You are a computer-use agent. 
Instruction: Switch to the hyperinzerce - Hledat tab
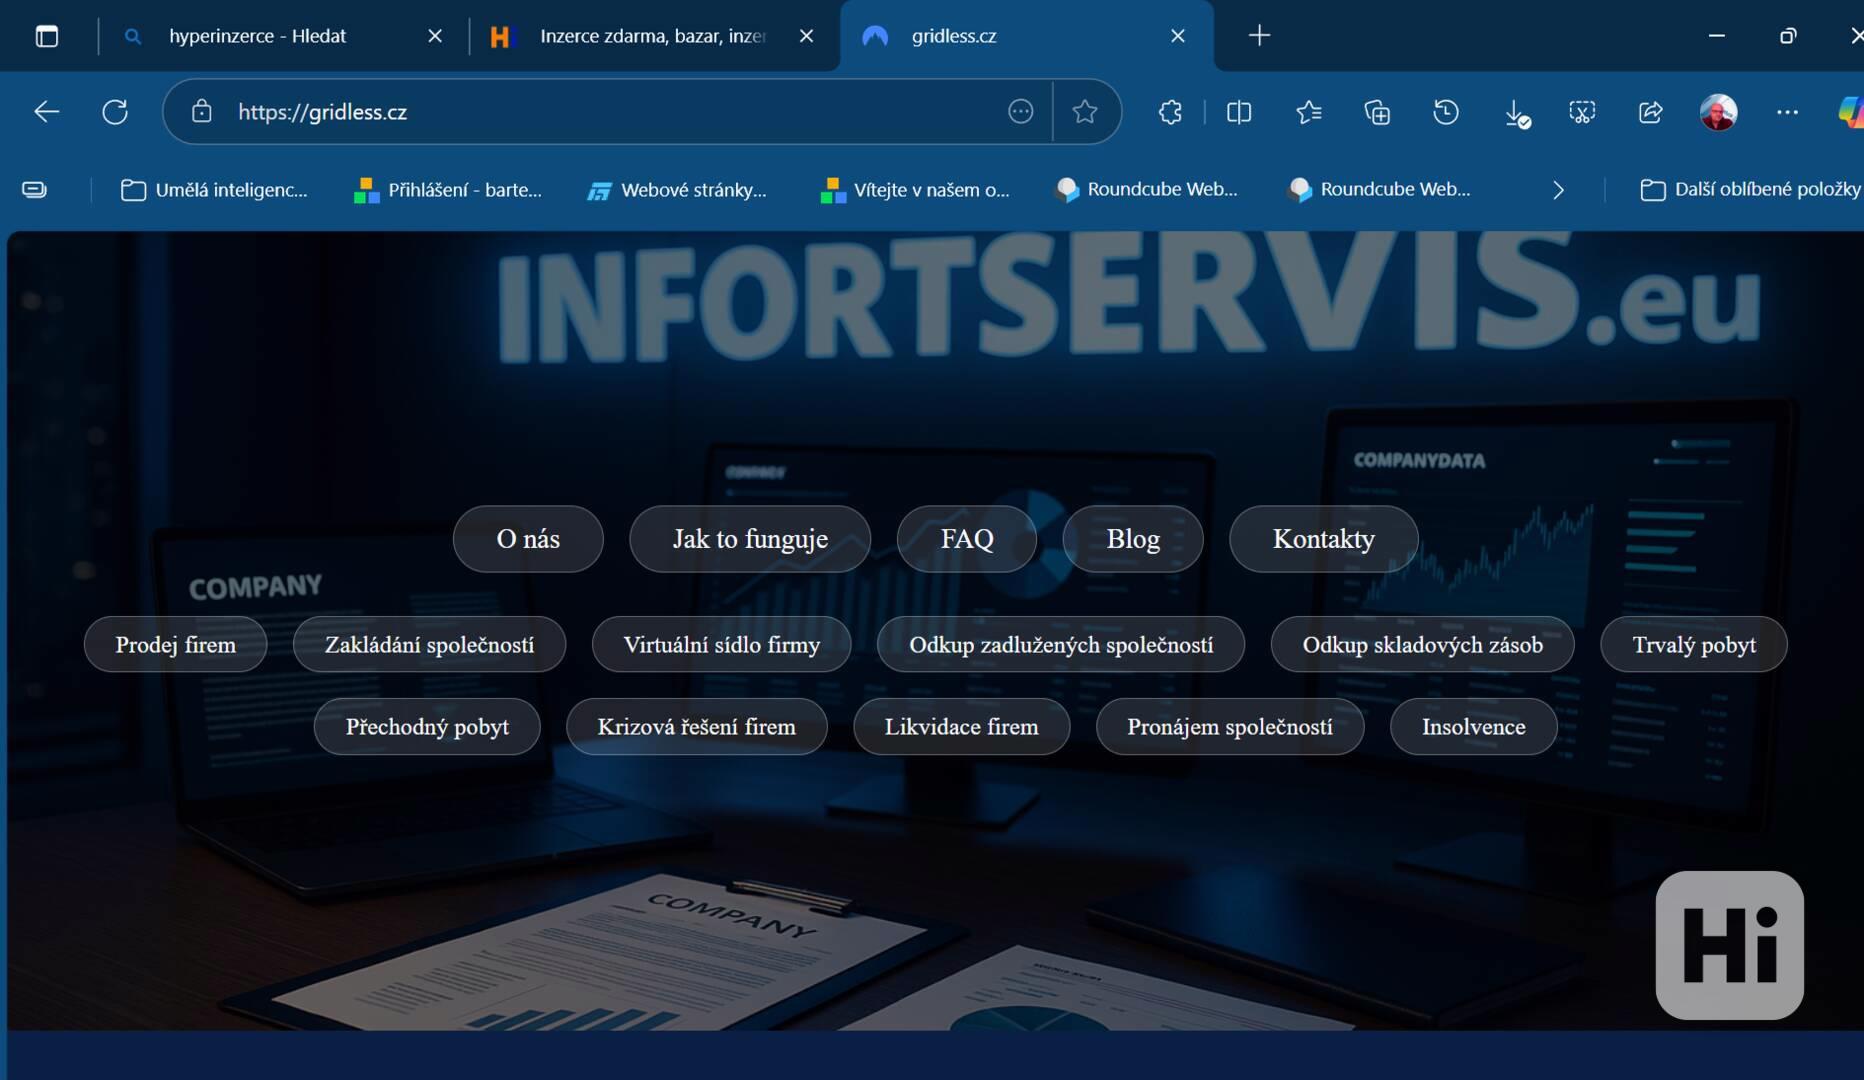257,36
